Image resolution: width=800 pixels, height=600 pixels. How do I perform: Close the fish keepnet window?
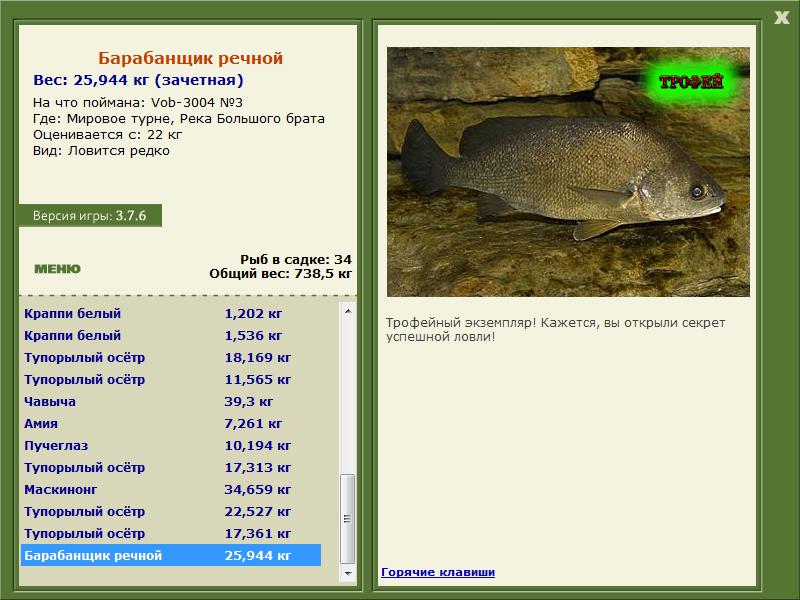pyautogui.click(x=781, y=18)
